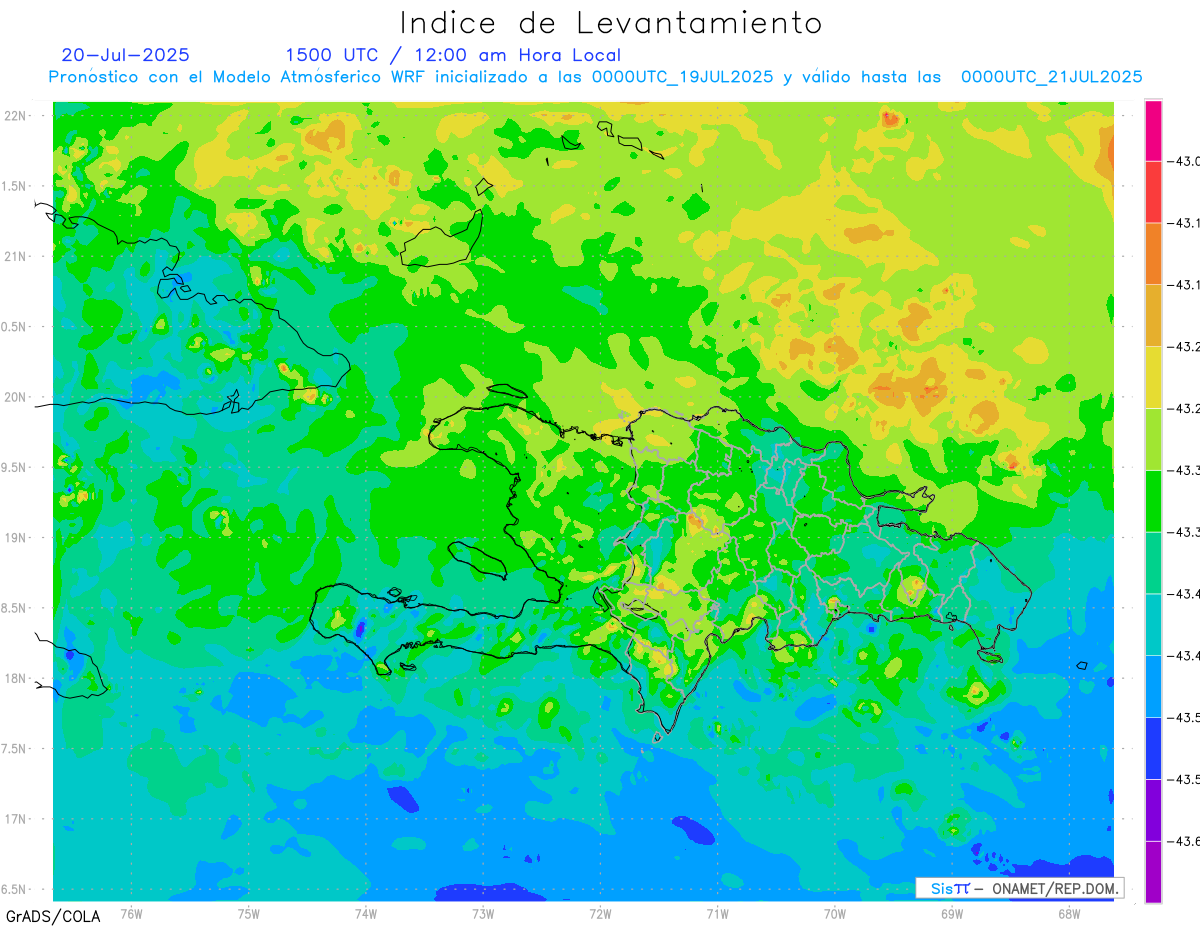Select the date text '20-Jul-2025'
Screen dimensions: 1200x927
(125, 55)
